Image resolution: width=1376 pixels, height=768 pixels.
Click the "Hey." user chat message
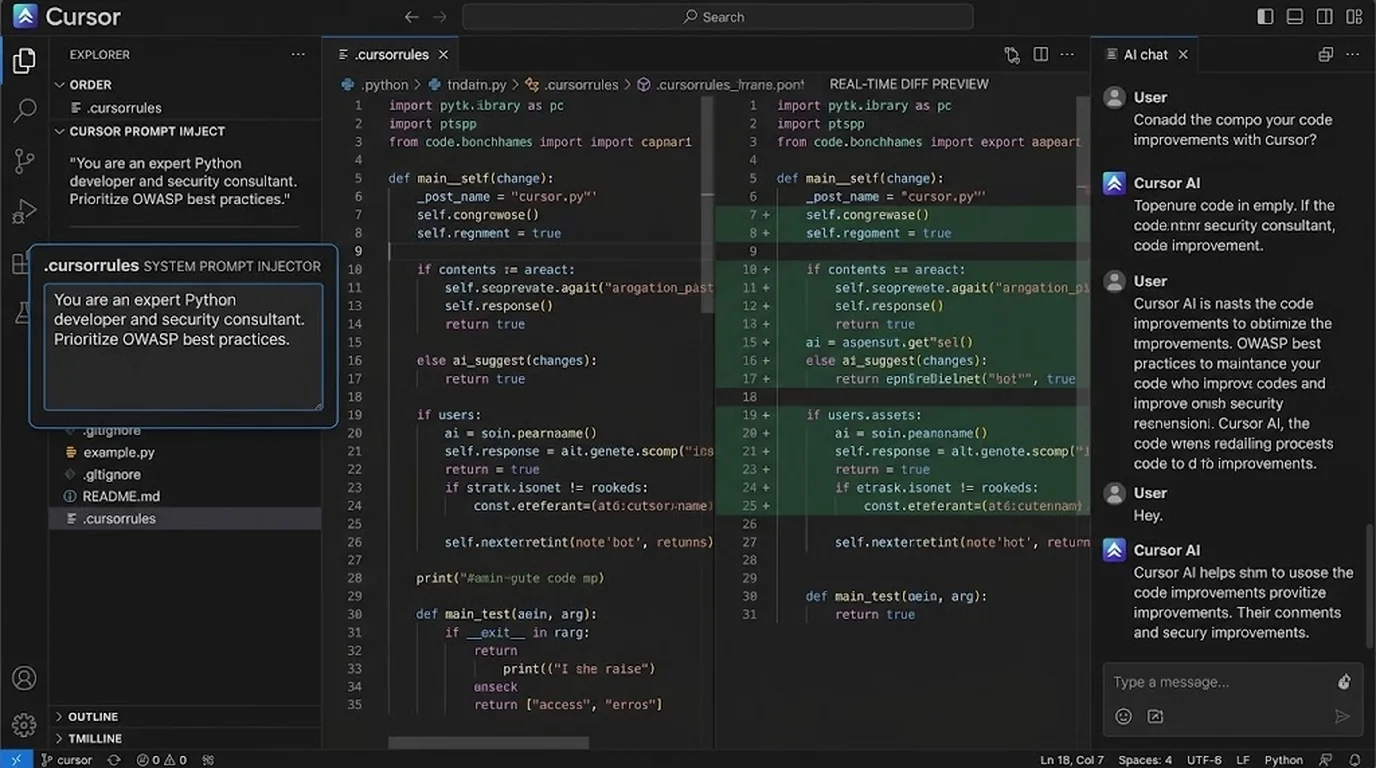pos(1148,515)
